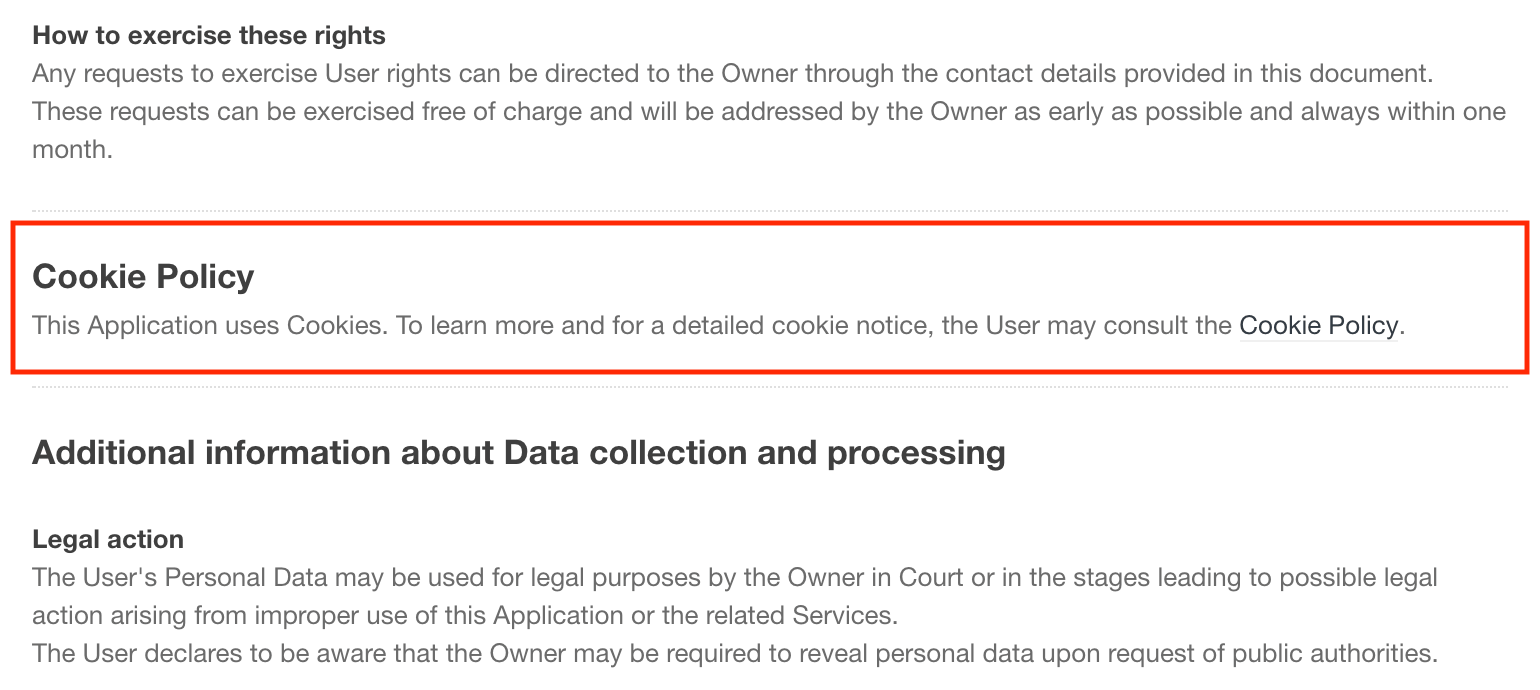Click the "Legal action" subheading
Image resolution: width=1540 pixels, height=690 pixels.
[x=108, y=540]
